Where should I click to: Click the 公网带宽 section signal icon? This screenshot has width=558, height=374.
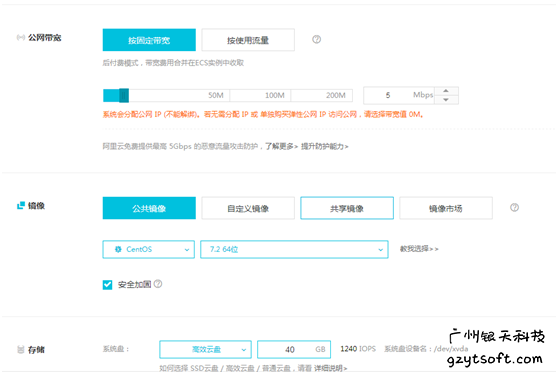point(21,37)
